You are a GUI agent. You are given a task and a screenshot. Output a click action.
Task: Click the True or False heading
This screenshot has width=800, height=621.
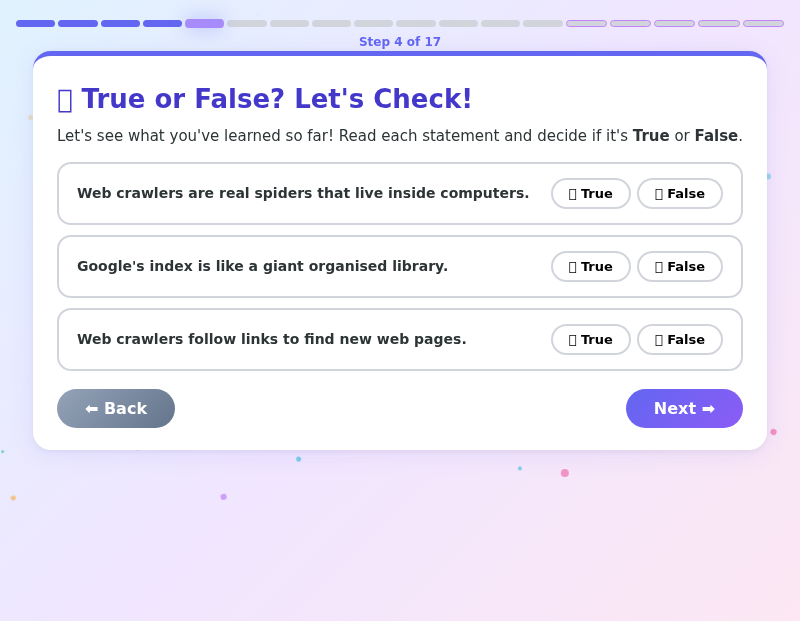coord(276,99)
